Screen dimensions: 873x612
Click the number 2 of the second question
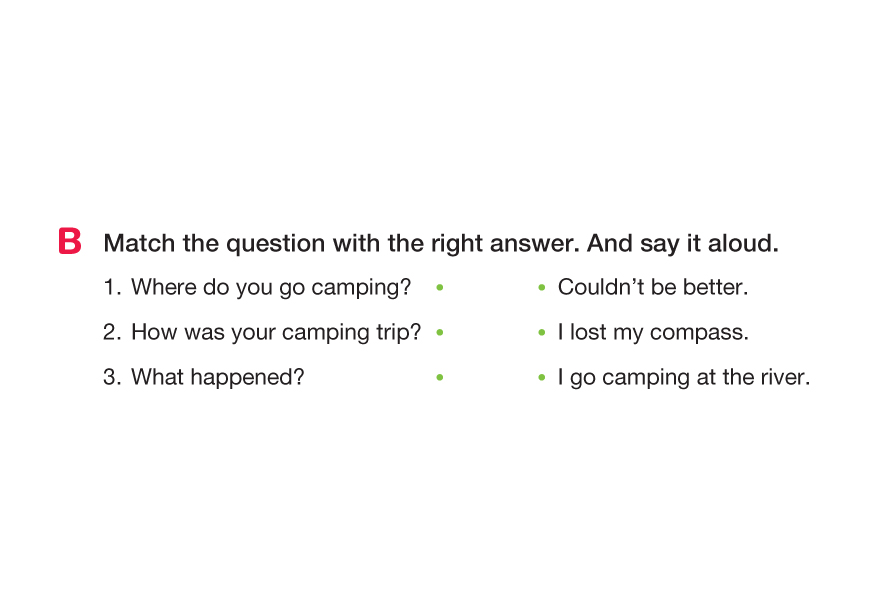(110, 333)
